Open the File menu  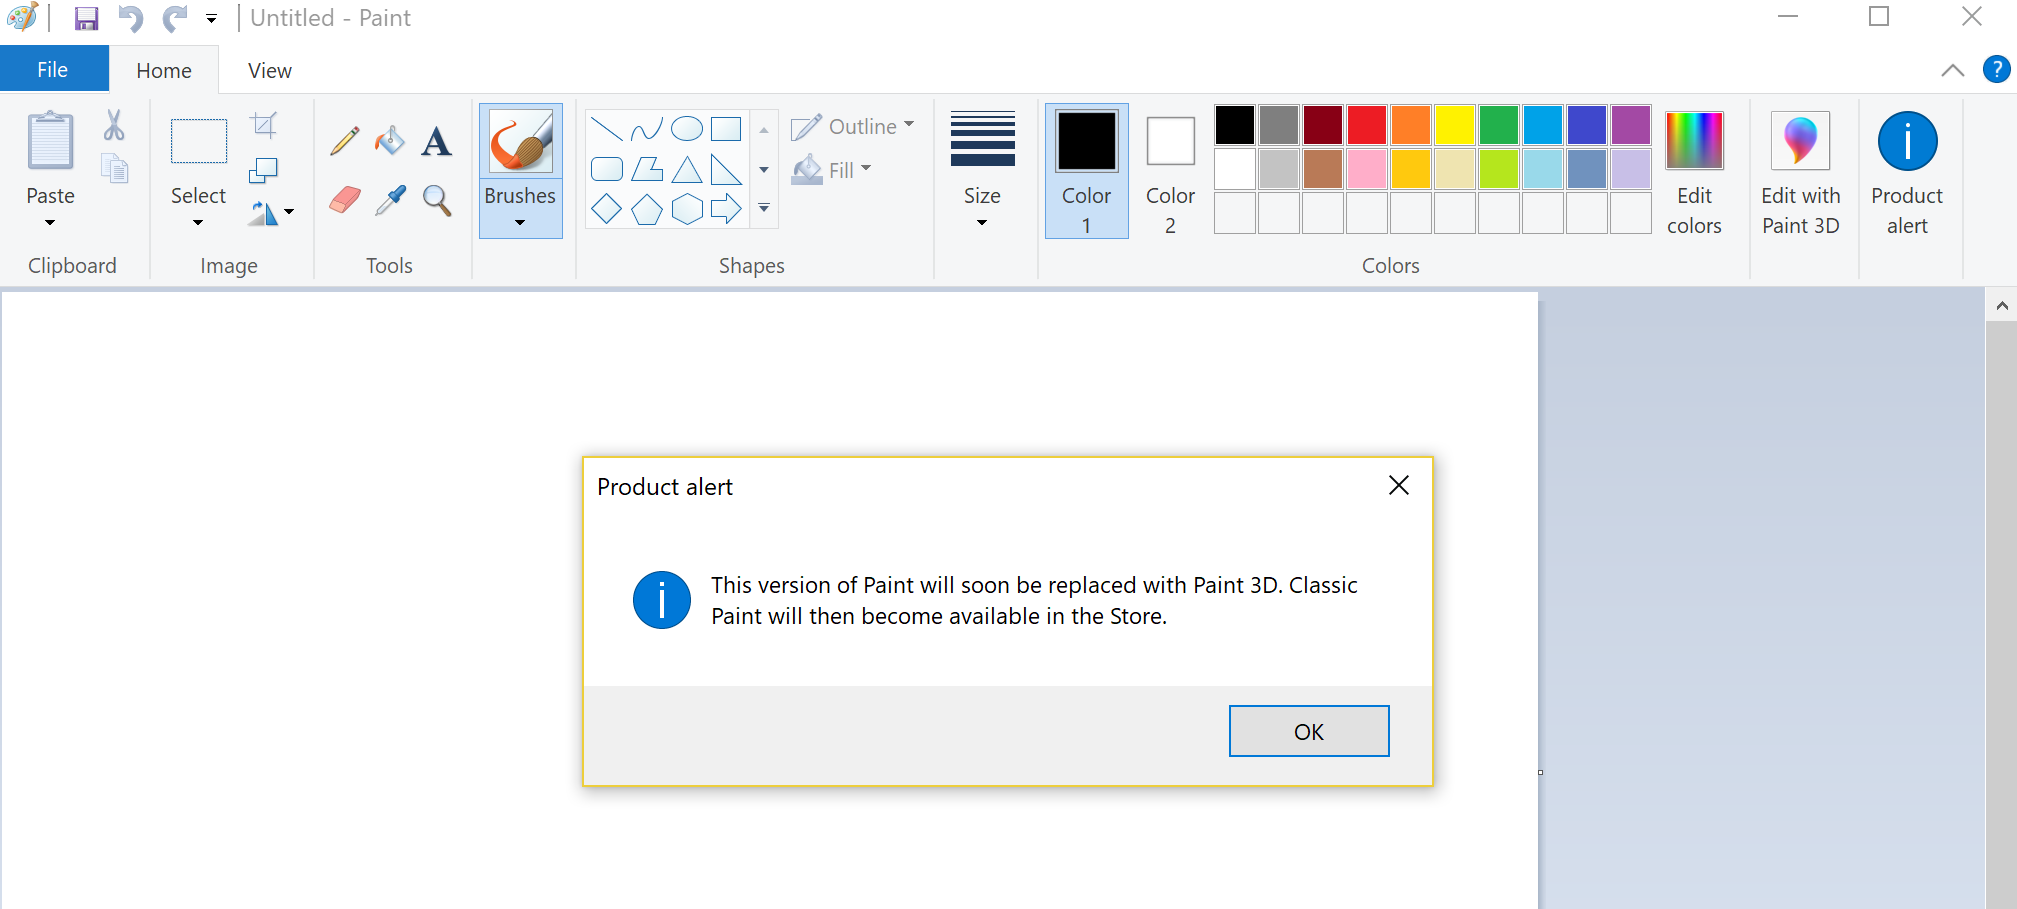pos(53,70)
